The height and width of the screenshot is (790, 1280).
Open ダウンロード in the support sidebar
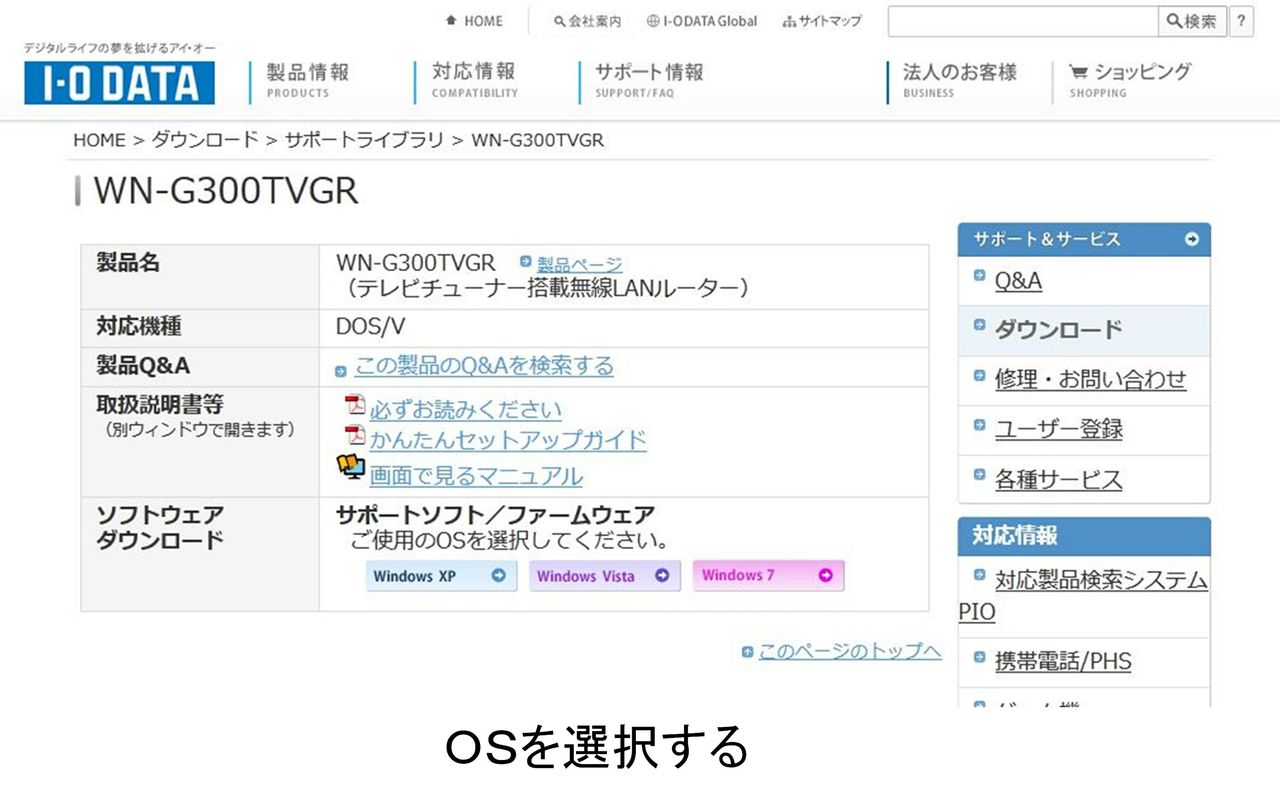point(1058,330)
